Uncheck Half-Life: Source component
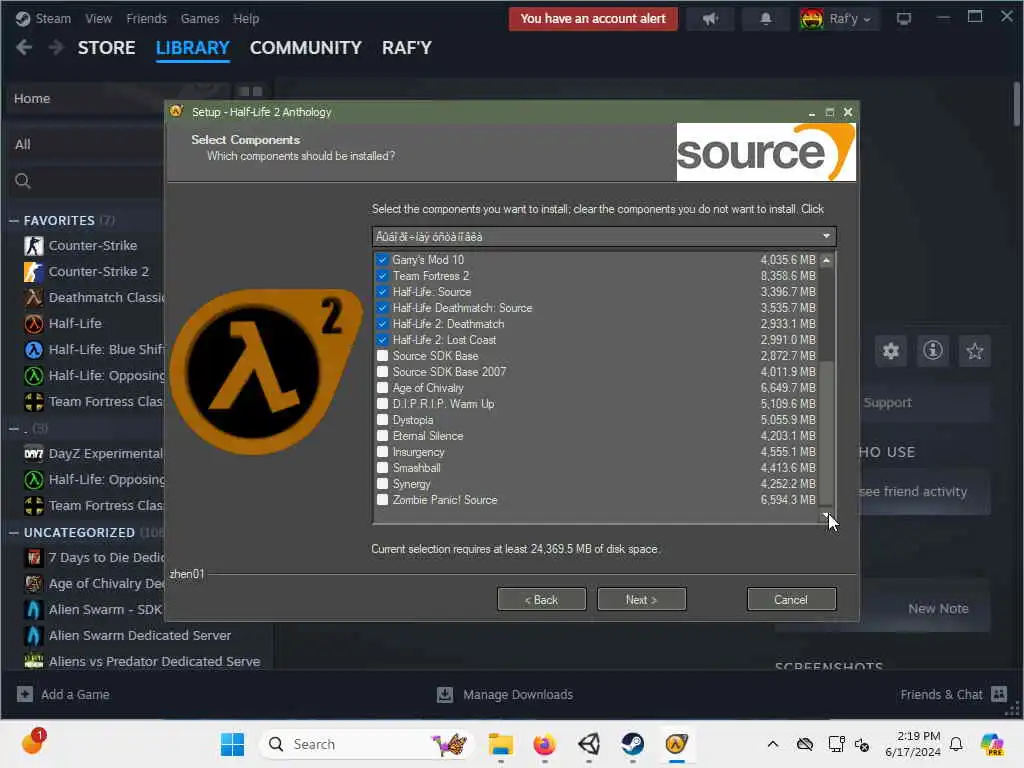 (383, 292)
